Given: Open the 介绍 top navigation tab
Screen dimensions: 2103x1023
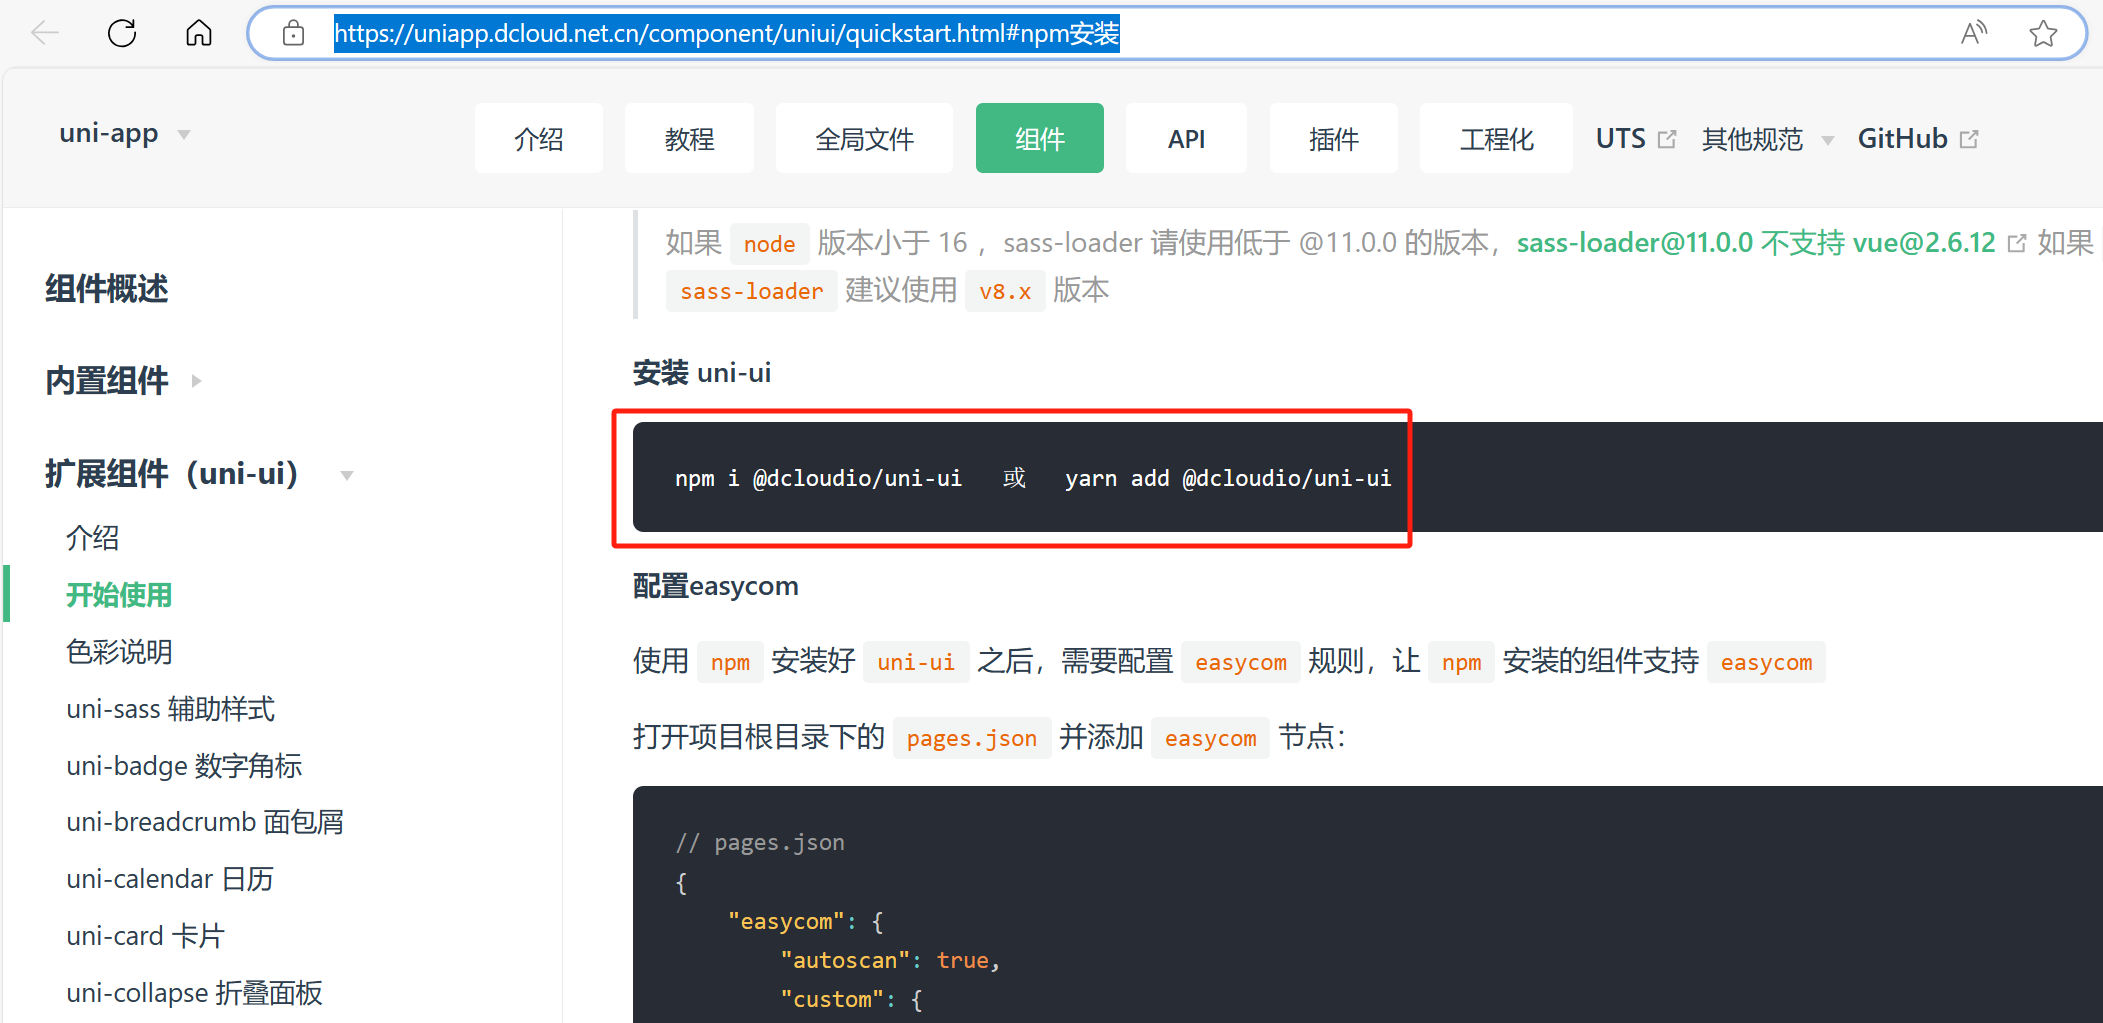Looking at the screenshot, I should pos(539,138).
